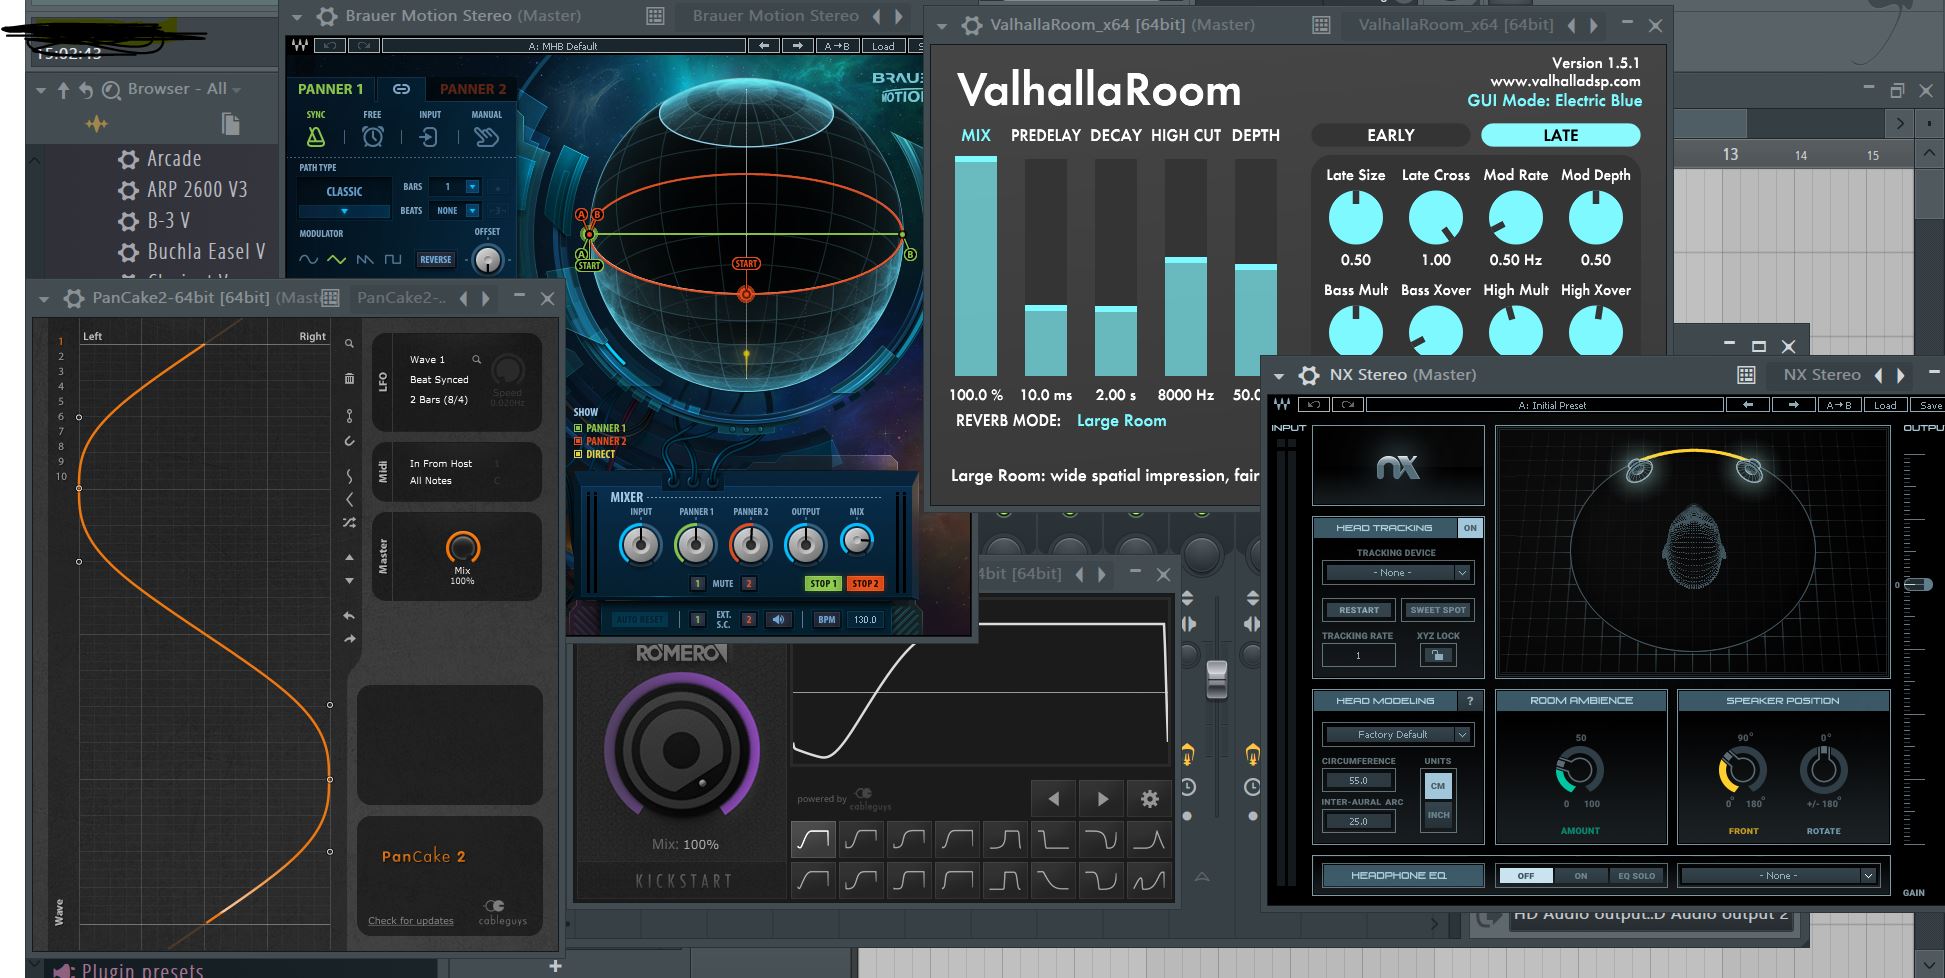Image resolution: width=1945 pixels, height=978 pixels.
Task: Click the trash icon in PanCake 2
Action: pyautogui.click(x=349, y=379)
